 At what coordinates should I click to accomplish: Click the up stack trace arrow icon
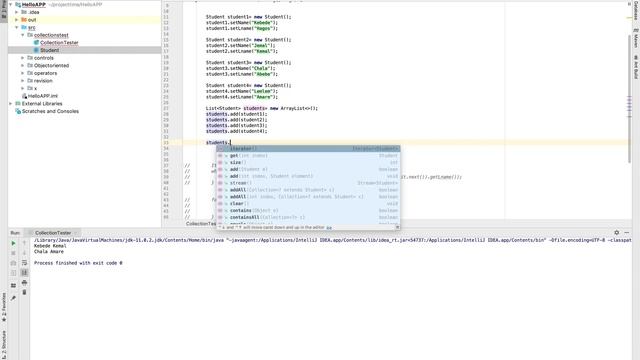[24, 243]
